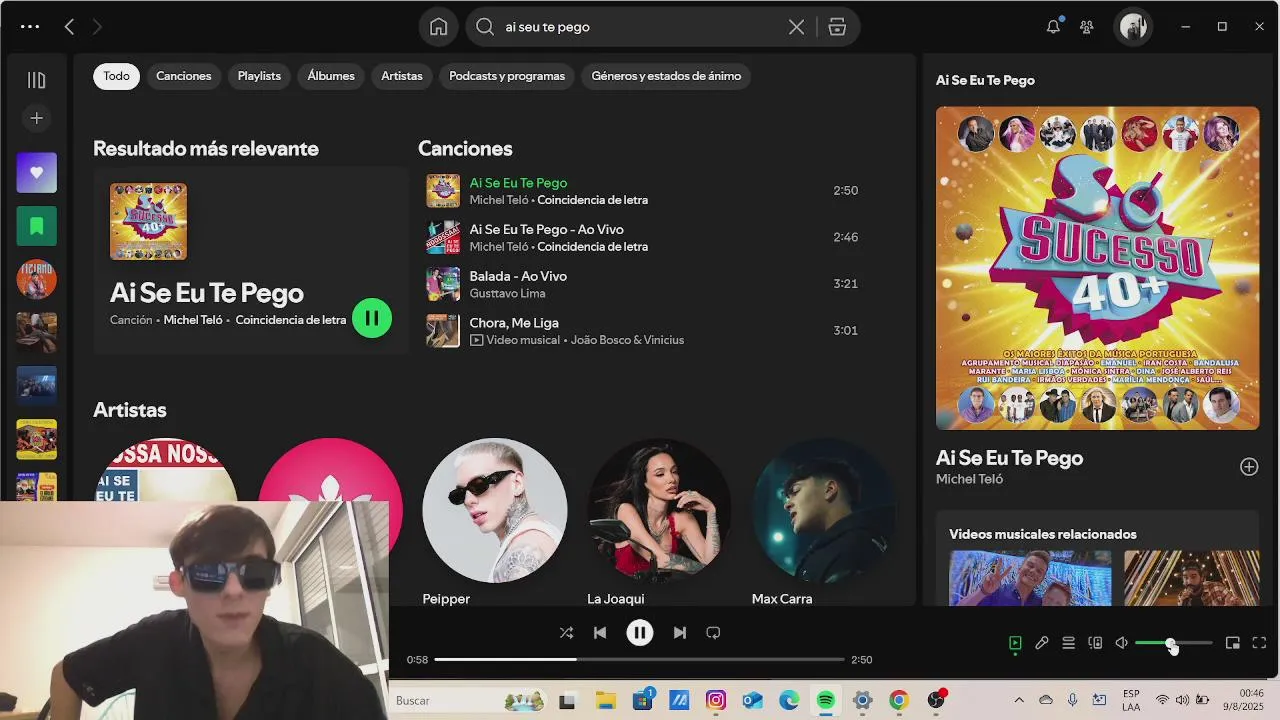Click the Ai Se Eu Te Pego panel song title

pyautogui.click(x=1009, y=458)
